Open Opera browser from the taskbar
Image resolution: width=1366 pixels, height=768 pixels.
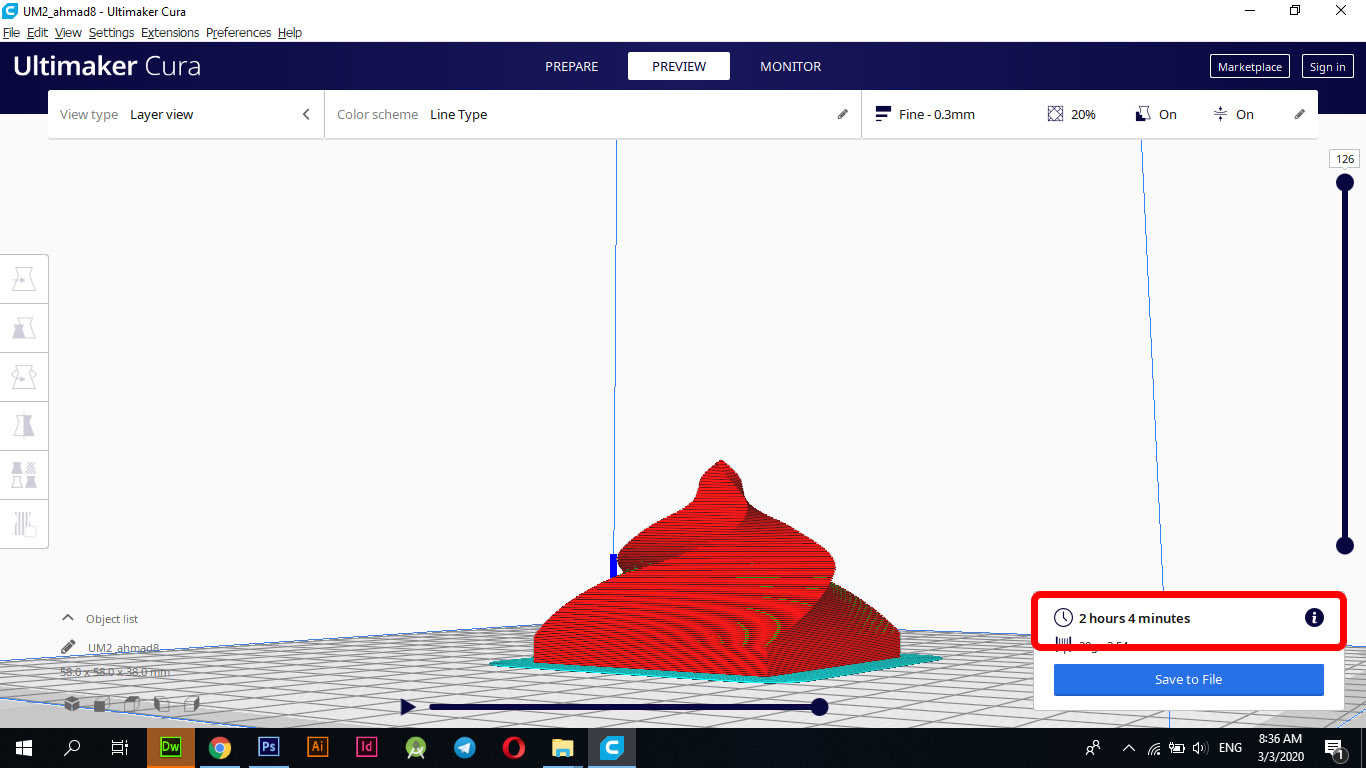[514, 747]
